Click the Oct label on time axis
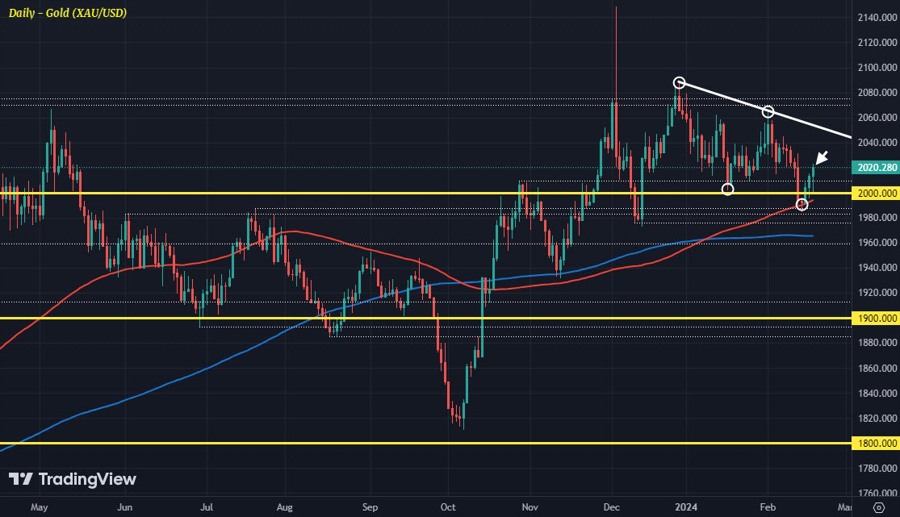Screen dimensions: 900x517 pos(448,507)
